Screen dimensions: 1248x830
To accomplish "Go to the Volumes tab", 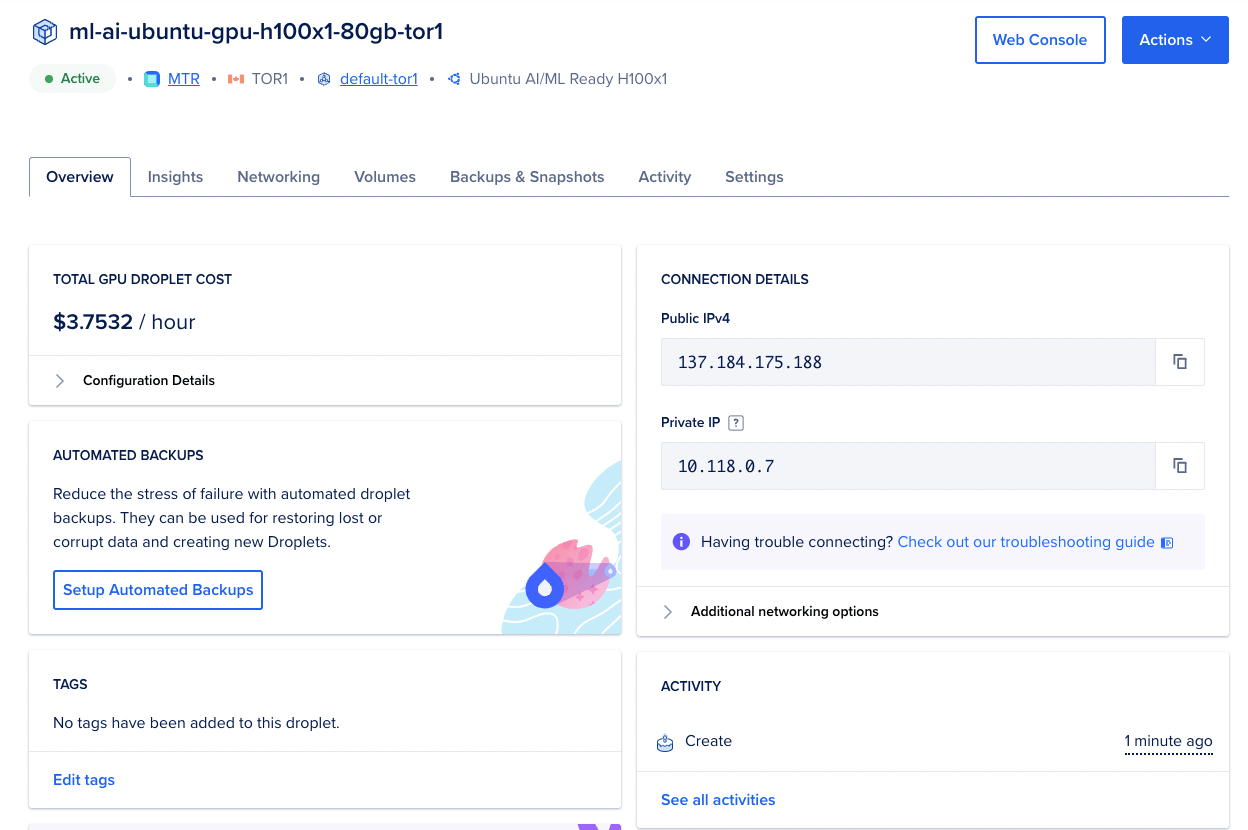I will (x=385, y=177).
